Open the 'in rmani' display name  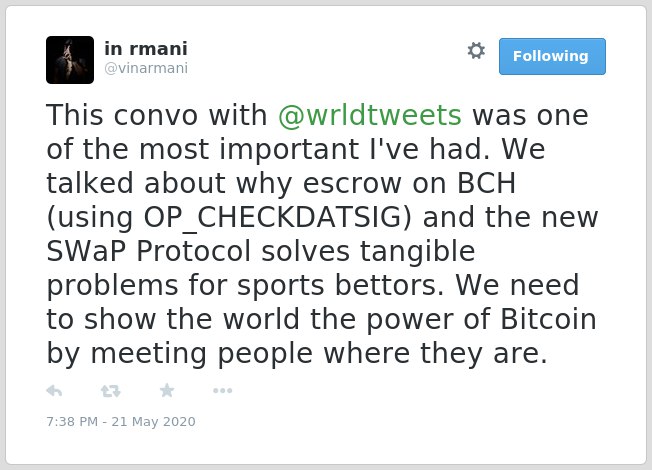point(146,49)
